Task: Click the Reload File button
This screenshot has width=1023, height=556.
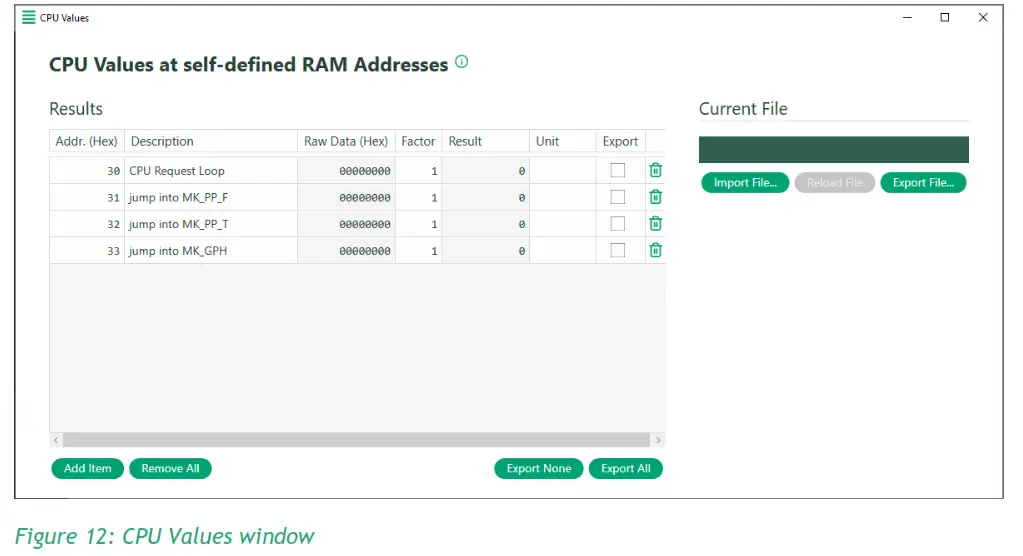Action: pyautogui.click(x=834, y=183)
